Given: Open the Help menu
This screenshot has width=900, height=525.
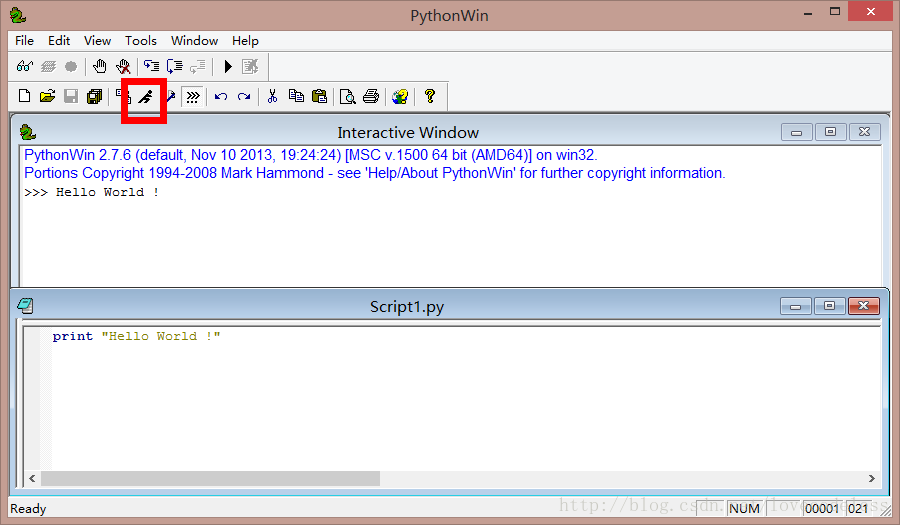Looking at the screenshot, I should pyautogui.click(x=245, y=41).
